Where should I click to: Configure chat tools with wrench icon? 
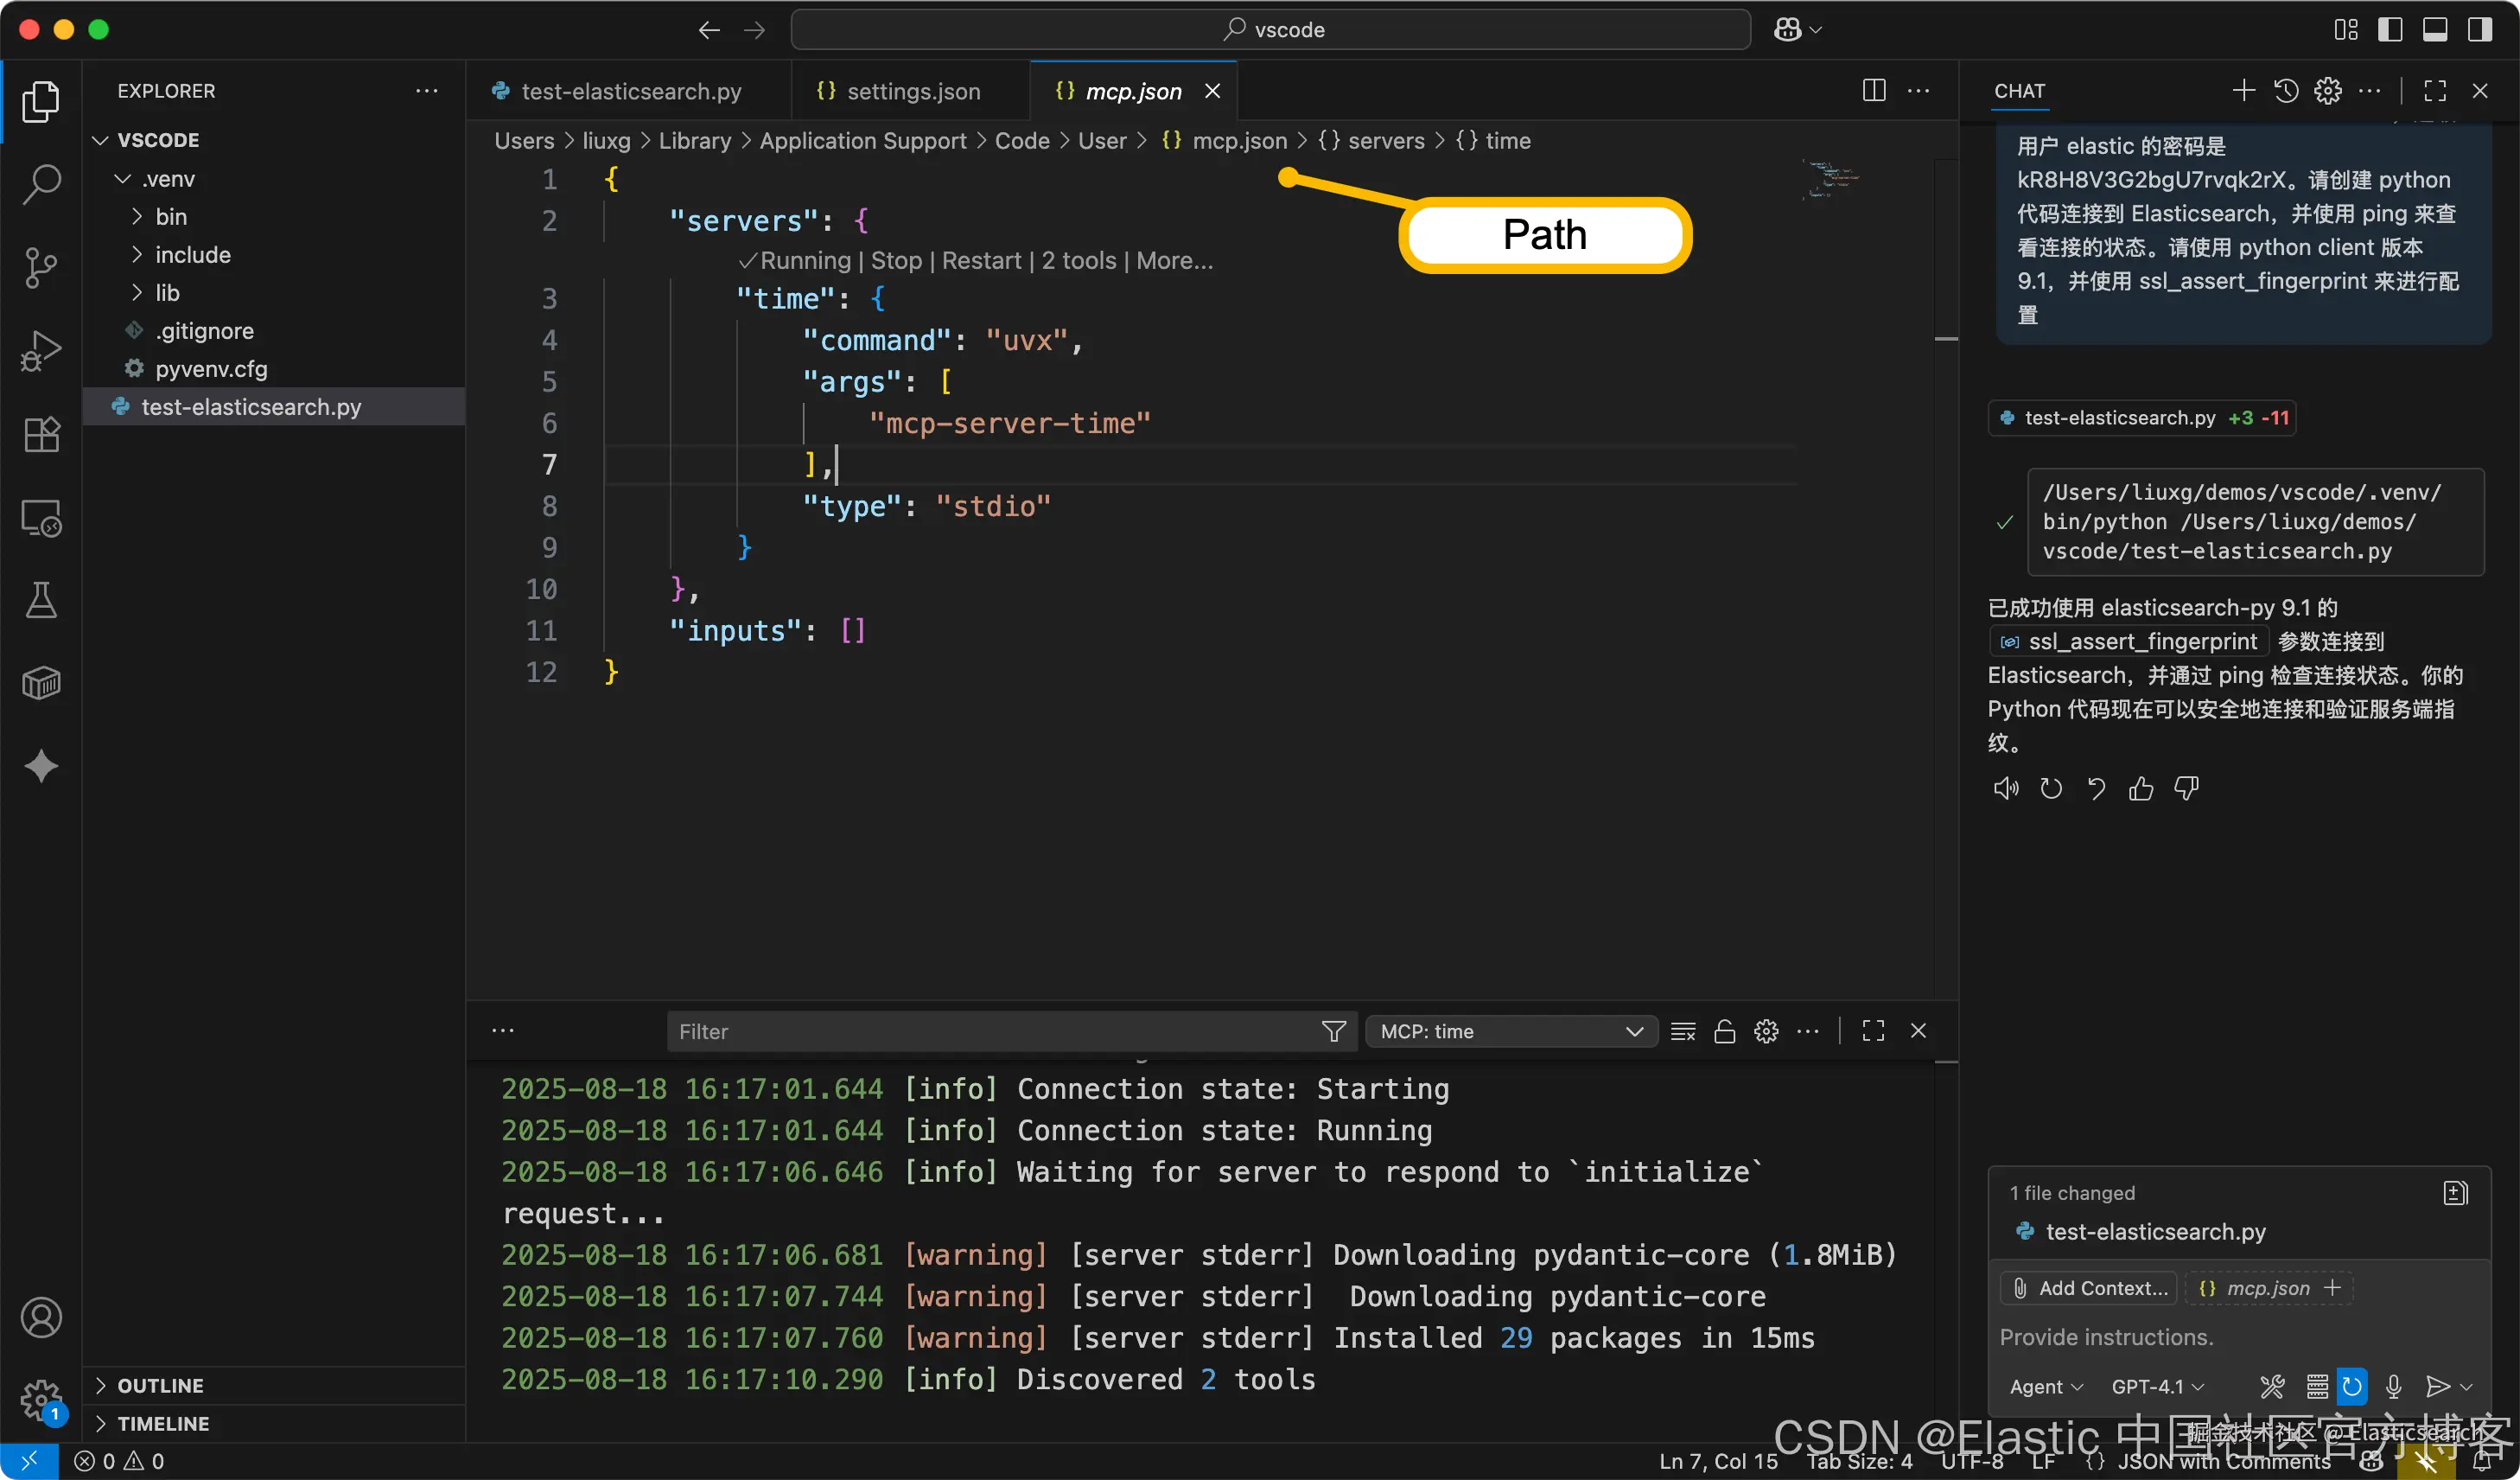tap(2272, 1386)
